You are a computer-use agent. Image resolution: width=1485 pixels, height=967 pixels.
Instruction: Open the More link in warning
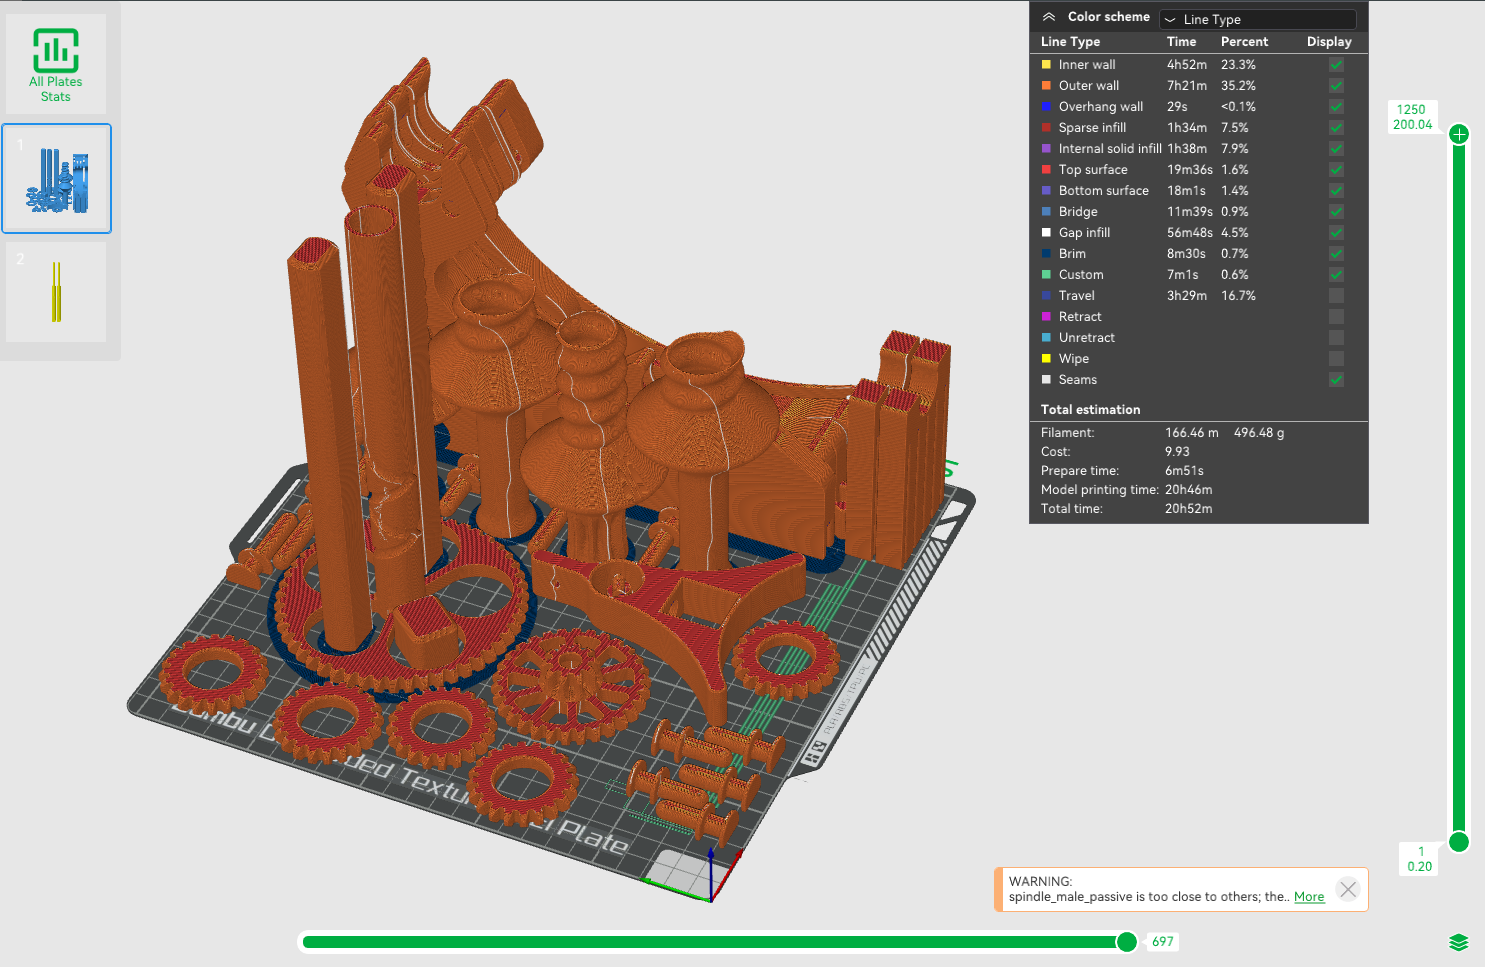click(x=1309, y=897)
